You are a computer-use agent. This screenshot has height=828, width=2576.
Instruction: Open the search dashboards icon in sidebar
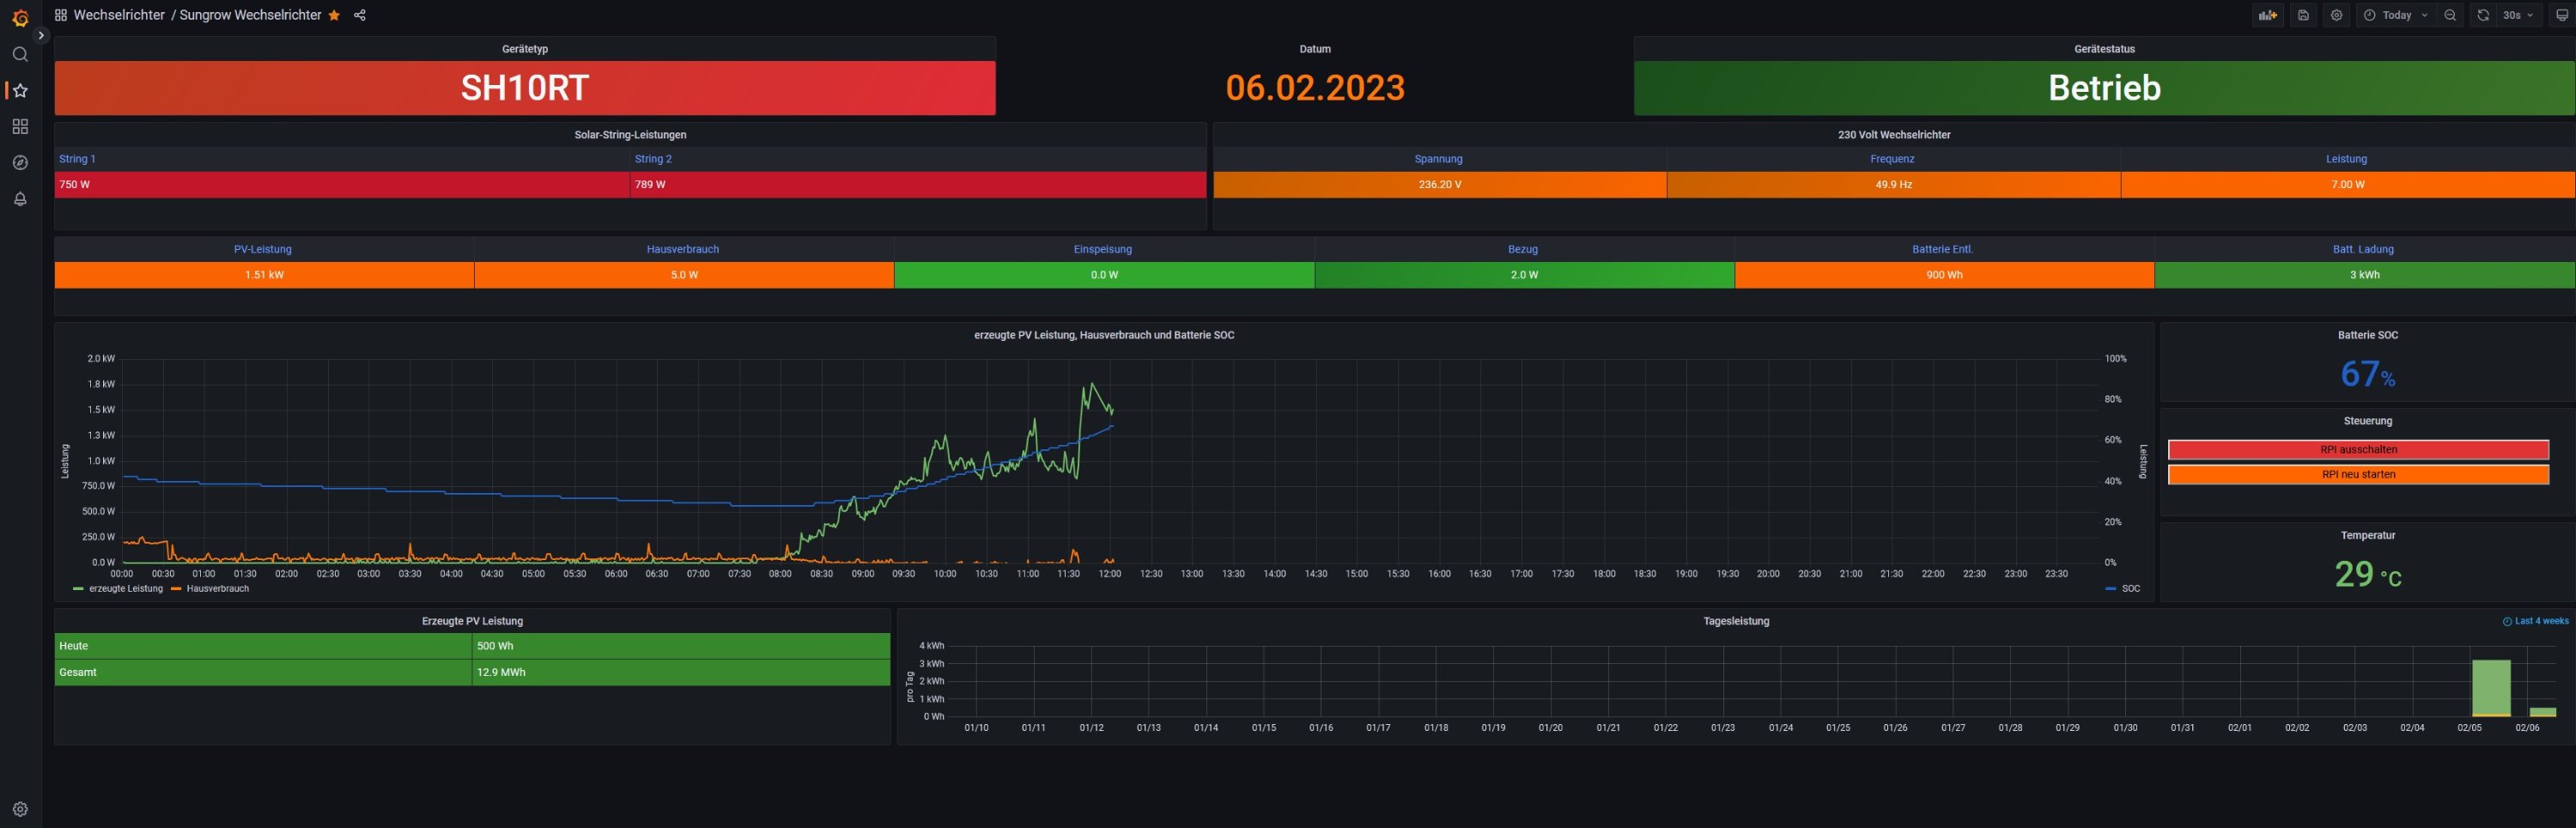click(20, 54)
